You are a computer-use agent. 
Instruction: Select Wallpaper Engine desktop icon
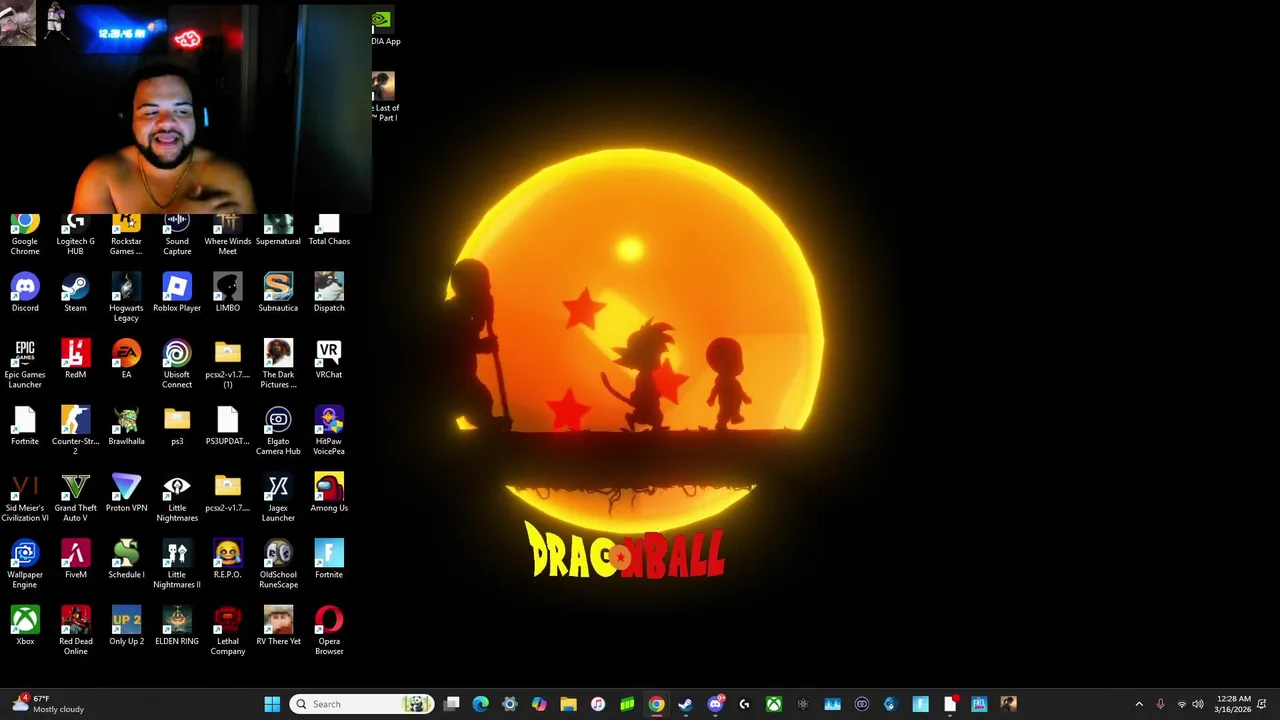[x=25, y=564]
